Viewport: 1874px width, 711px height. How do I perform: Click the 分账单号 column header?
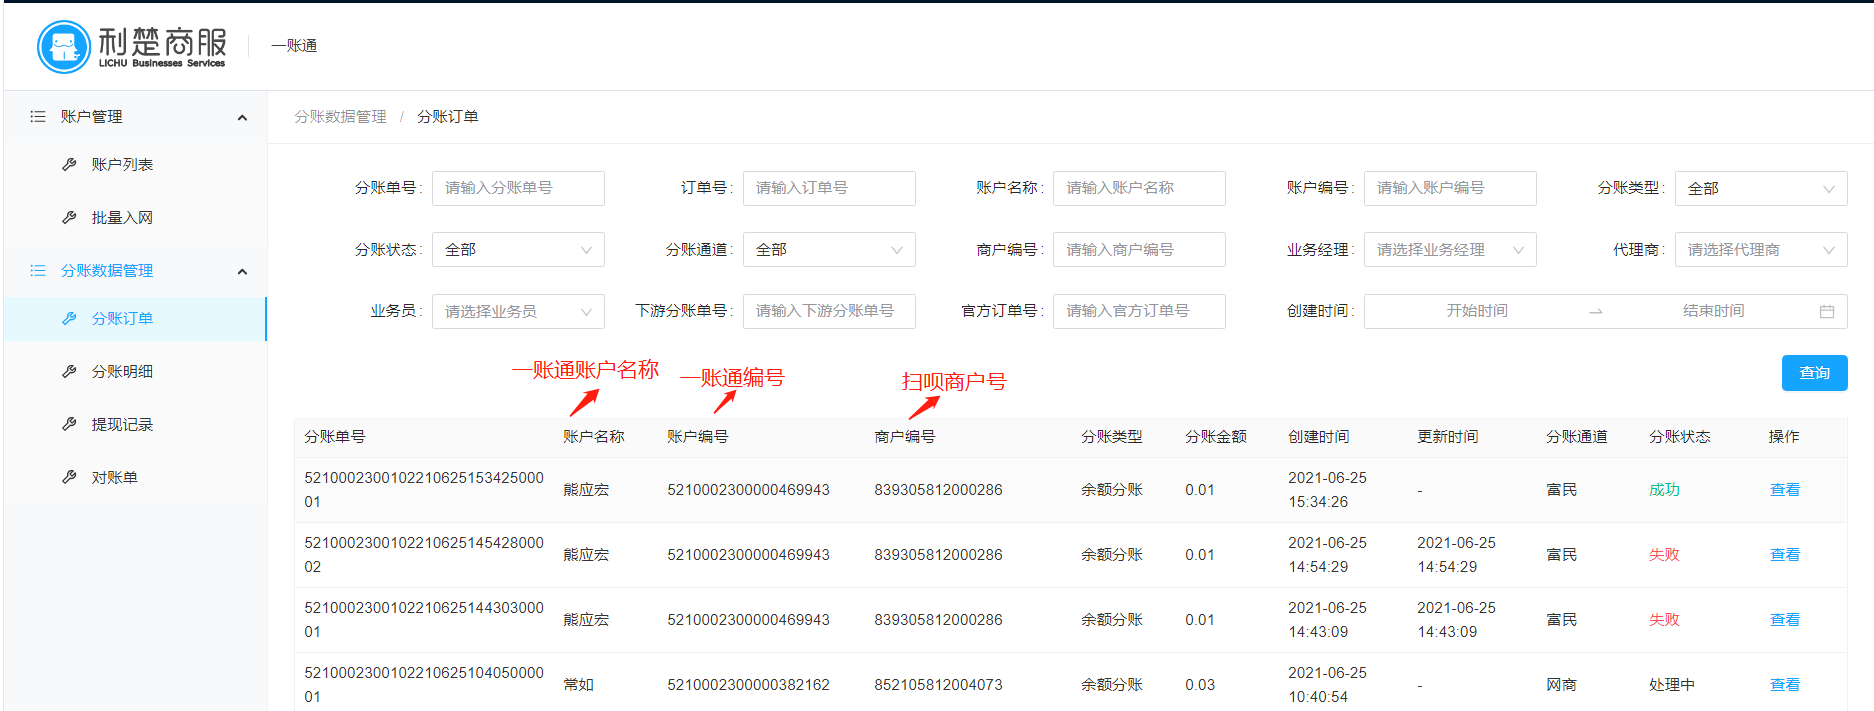(335, 437)
